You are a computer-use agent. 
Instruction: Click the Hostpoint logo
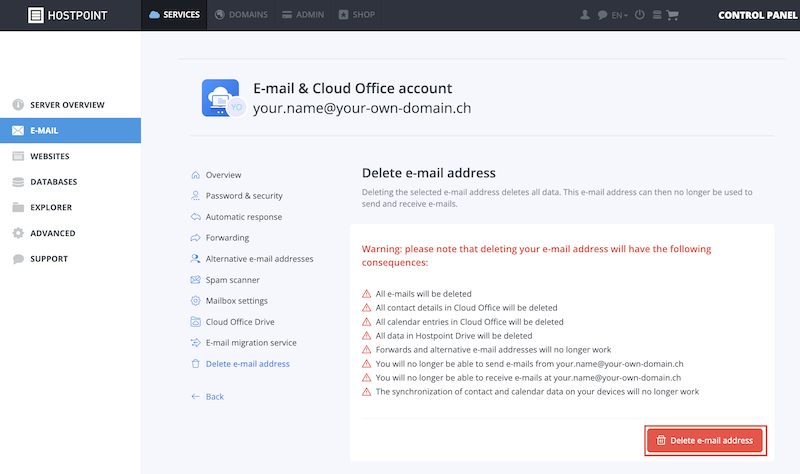[x=67, y=15]
